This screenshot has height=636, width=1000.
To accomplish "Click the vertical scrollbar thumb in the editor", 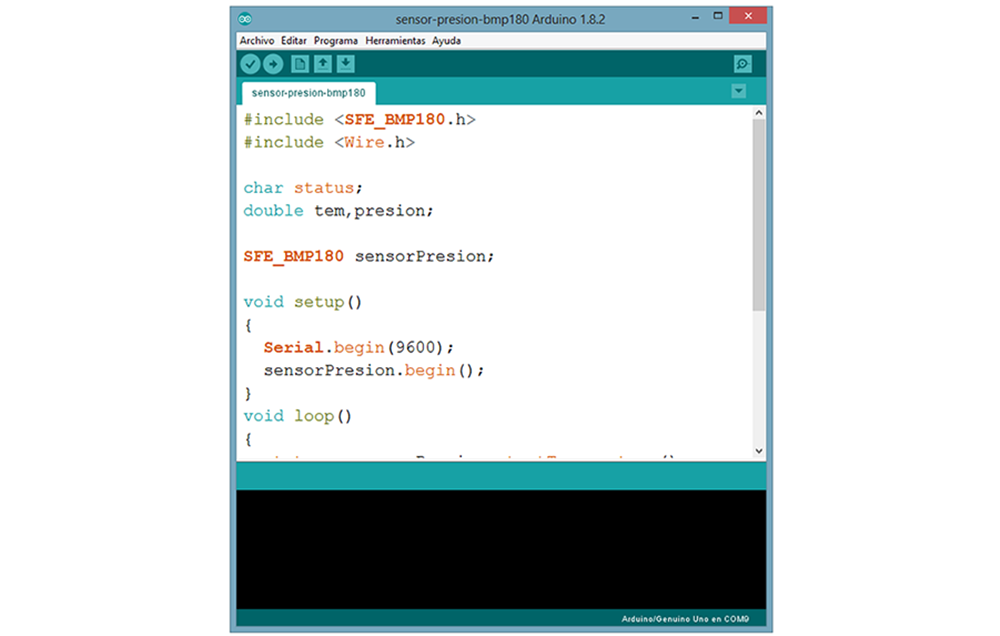I will (758, 215).
